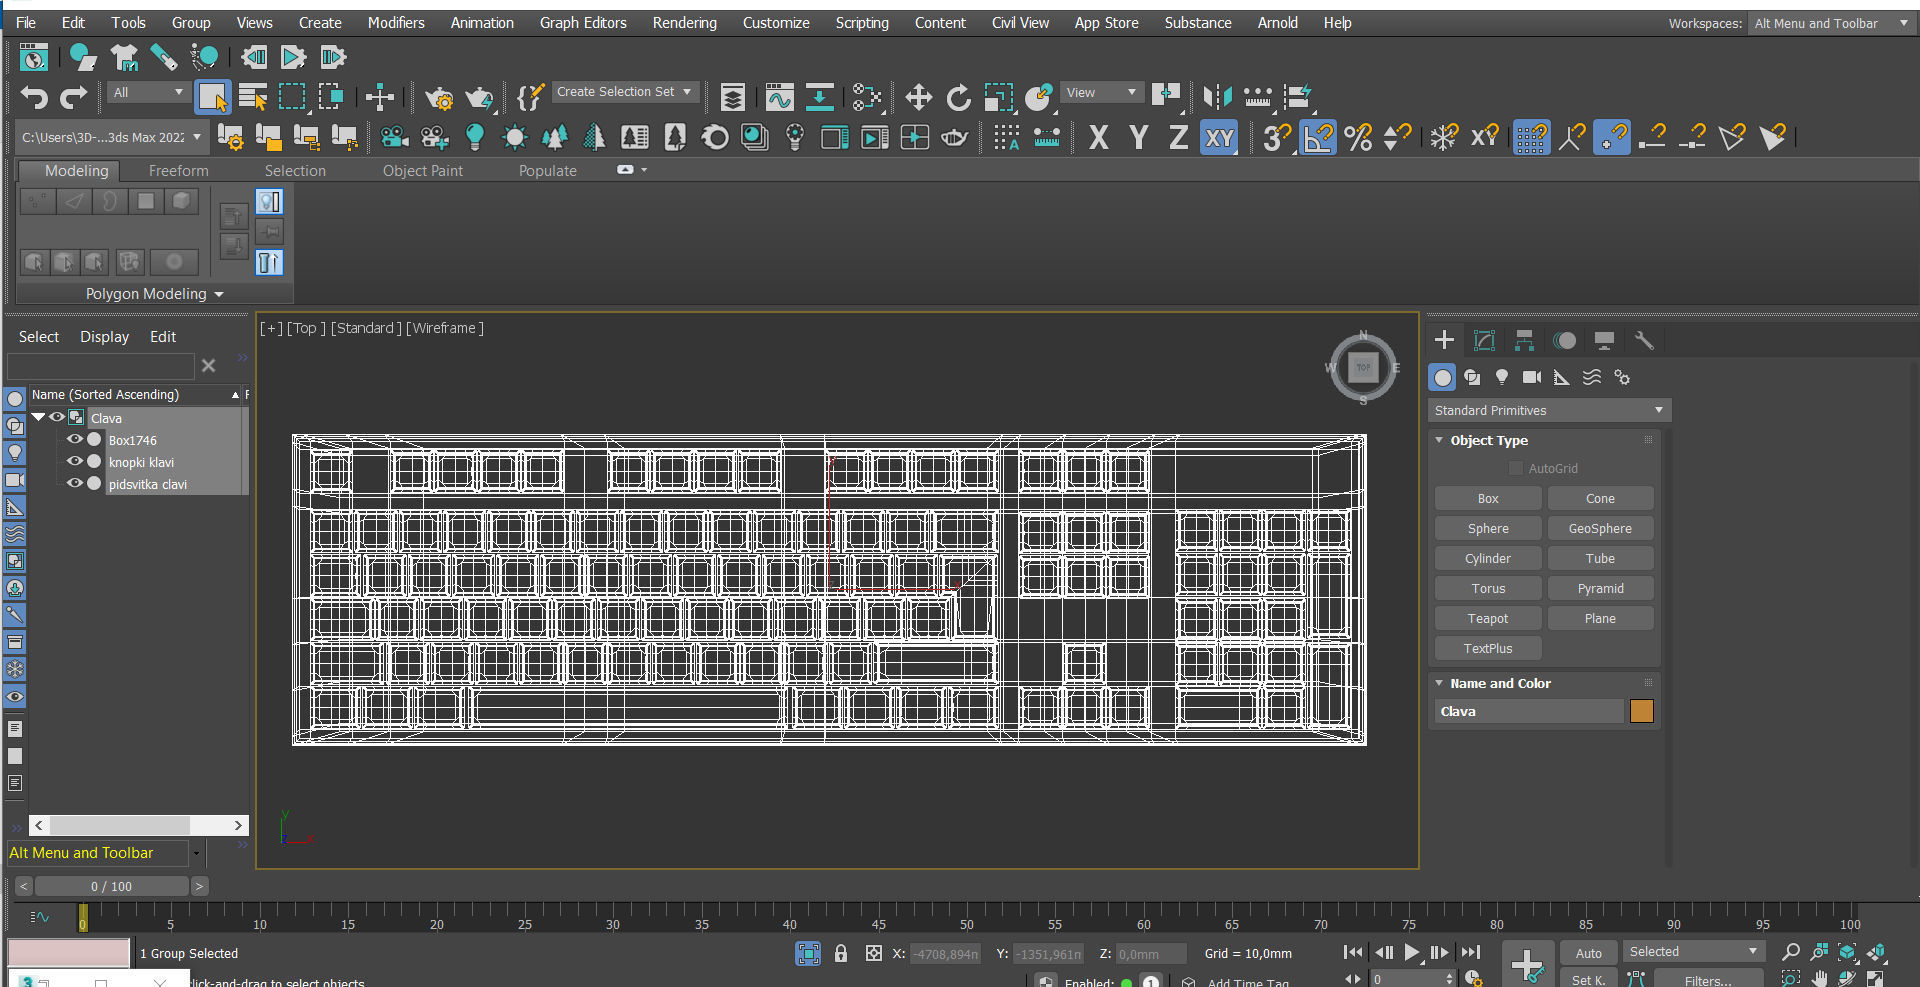This screenshot has height=987, width=1920.
Task: Toggle Auto Key mode
Action: (x=1588, y=953)
